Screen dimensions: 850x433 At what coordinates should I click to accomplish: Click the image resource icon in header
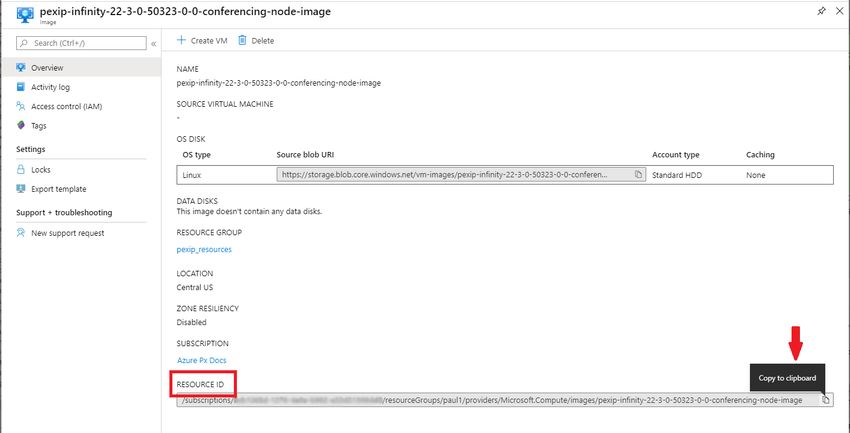pyautogui.click(x=25, y=15)
